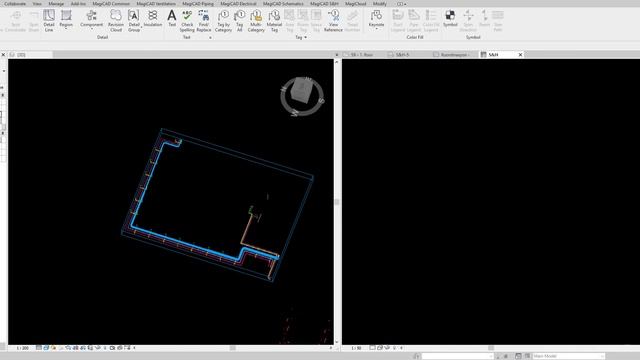Open the MagiCAD Schematics tab
This screenshot has height=360, width=640.
click(283, 4)
